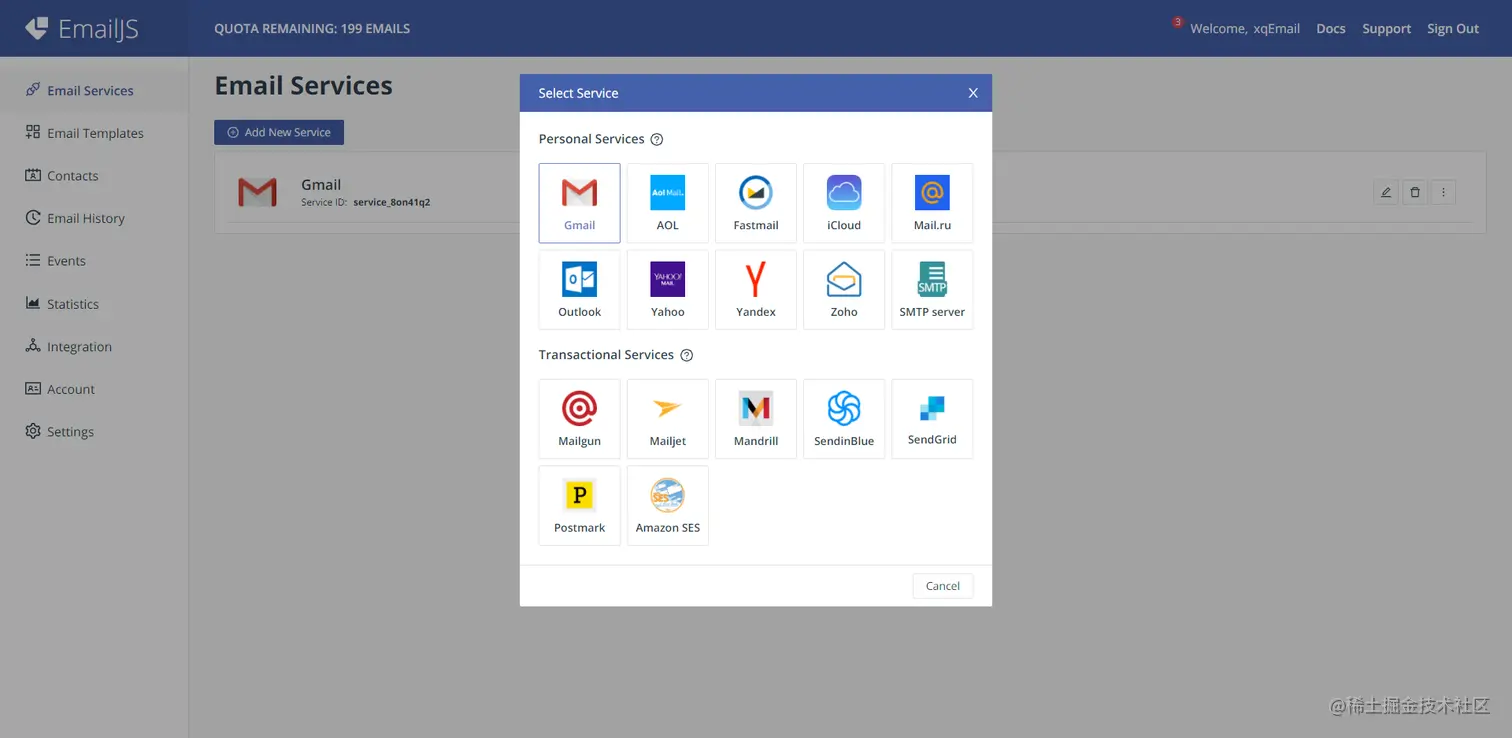Select the SendinBlue service tile
Screen dimensions: 1512x738
[x=844, y=419]
